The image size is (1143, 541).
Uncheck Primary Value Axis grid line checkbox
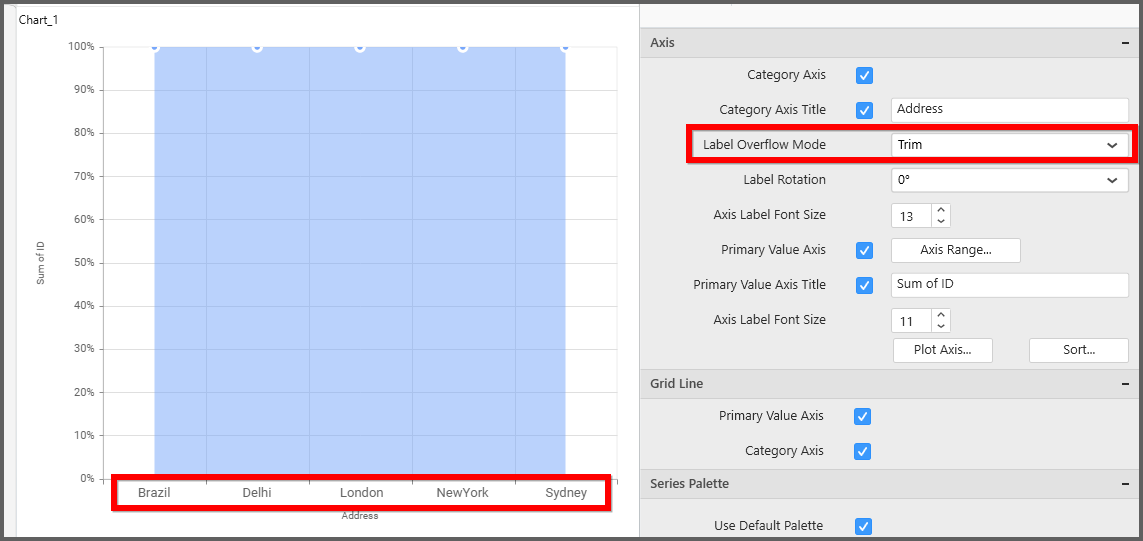pyautogui.click(x=863, y=417)
